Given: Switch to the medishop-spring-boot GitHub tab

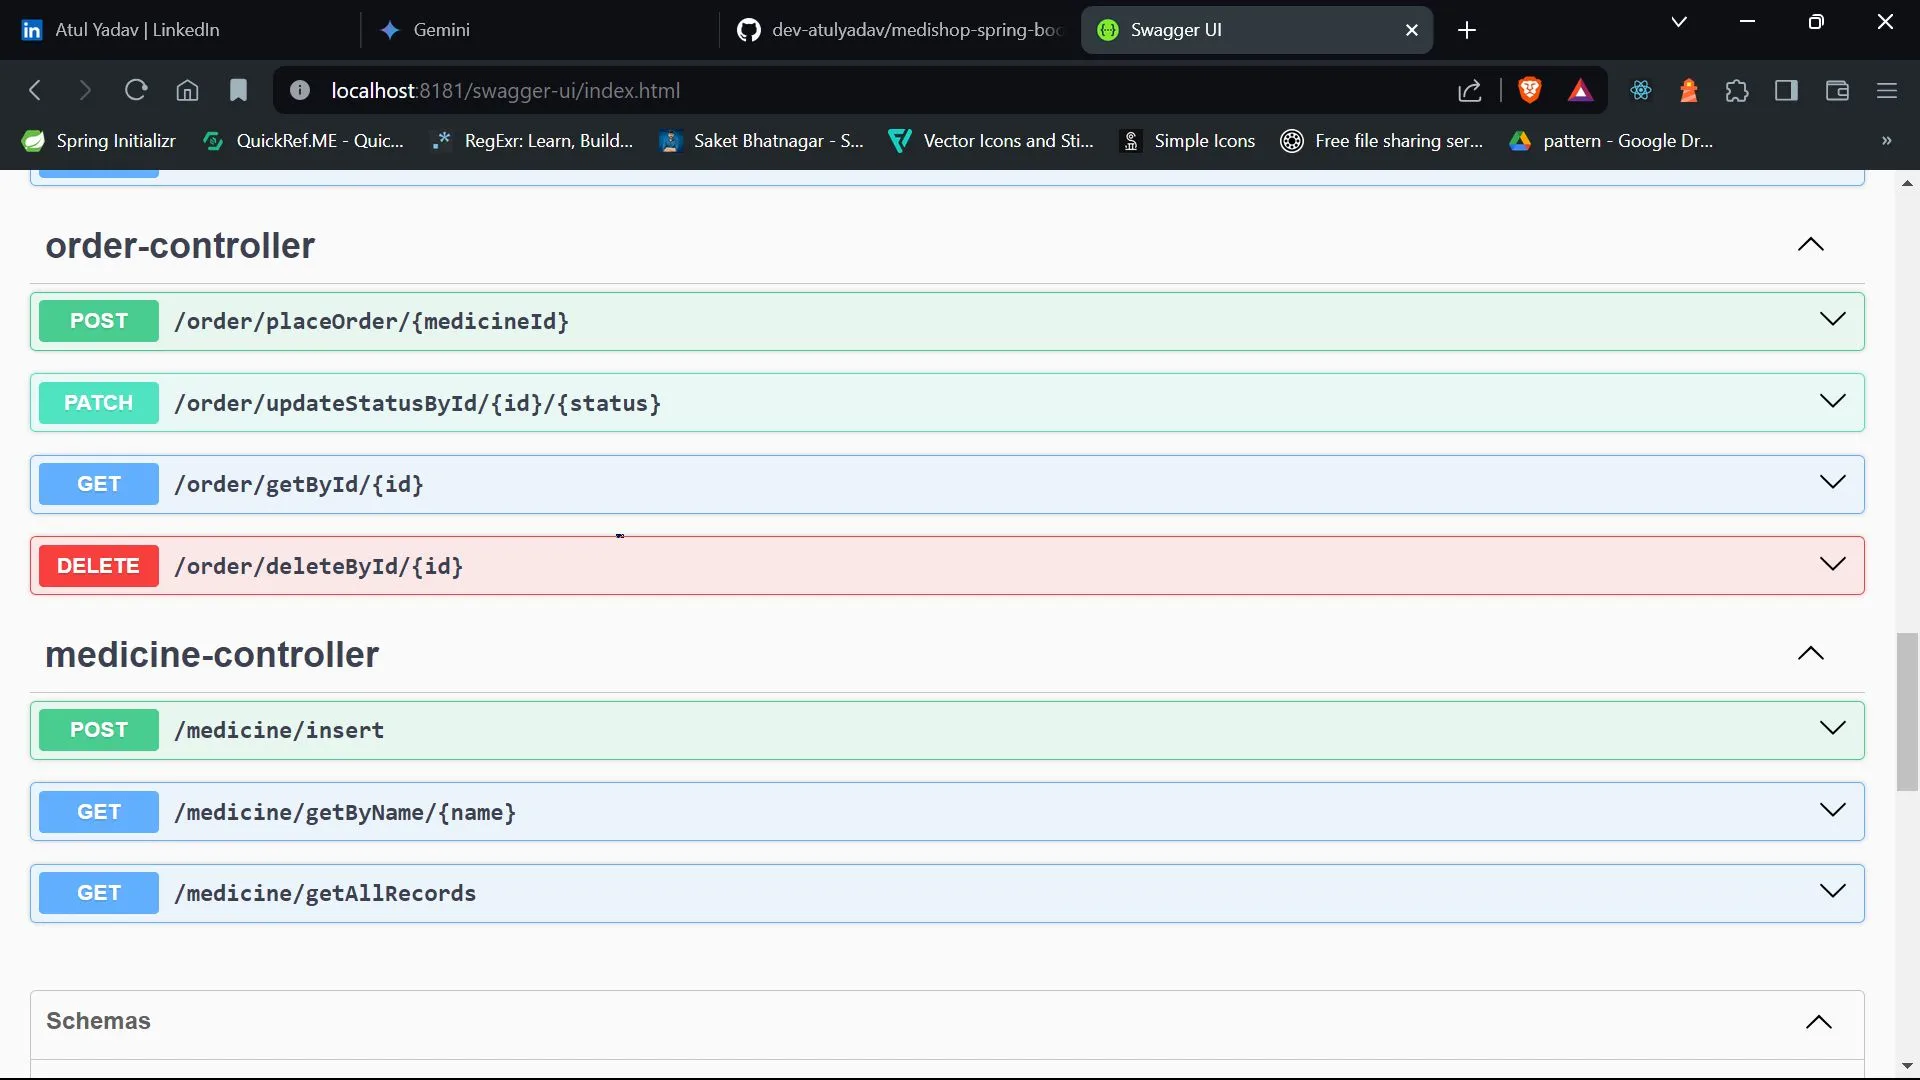Looking at the screenshot, I should click(900, 30).
